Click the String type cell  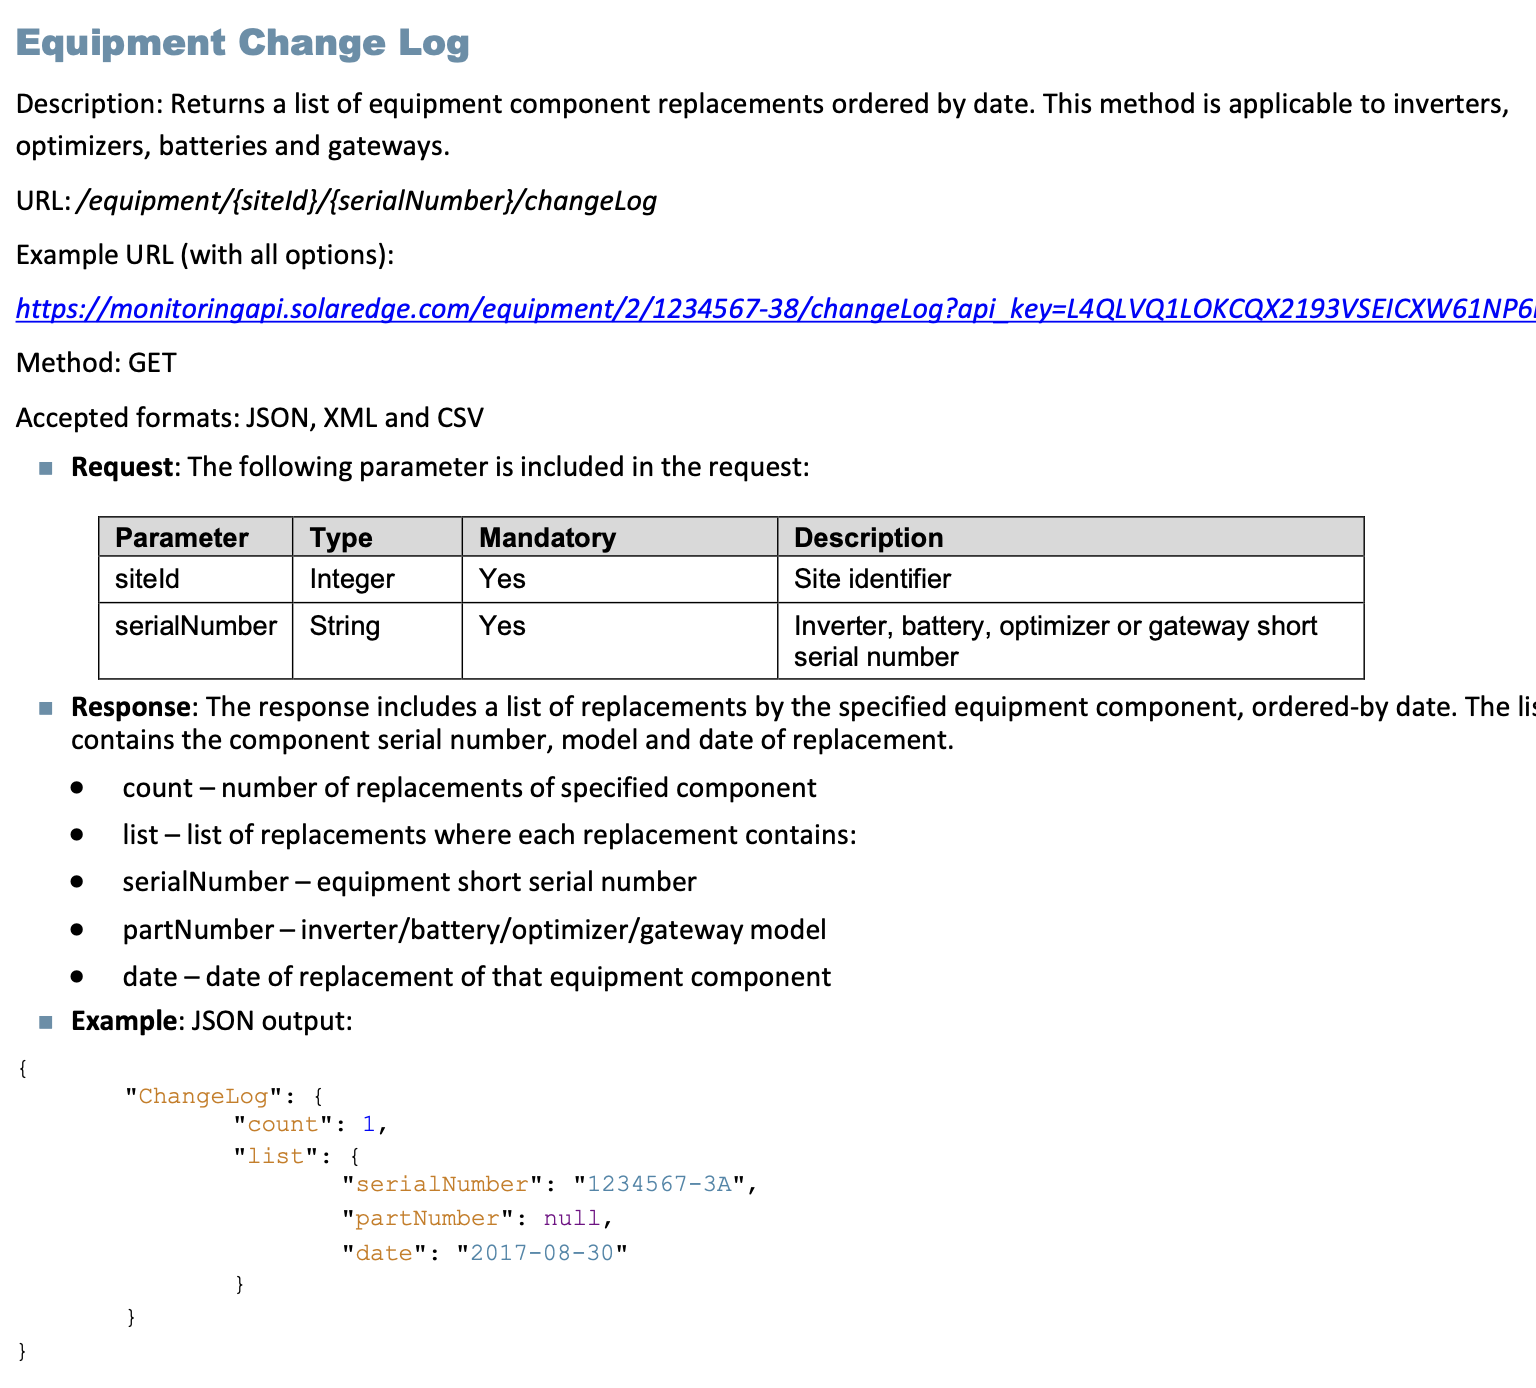pyautogui.click(x=345, y=626)
